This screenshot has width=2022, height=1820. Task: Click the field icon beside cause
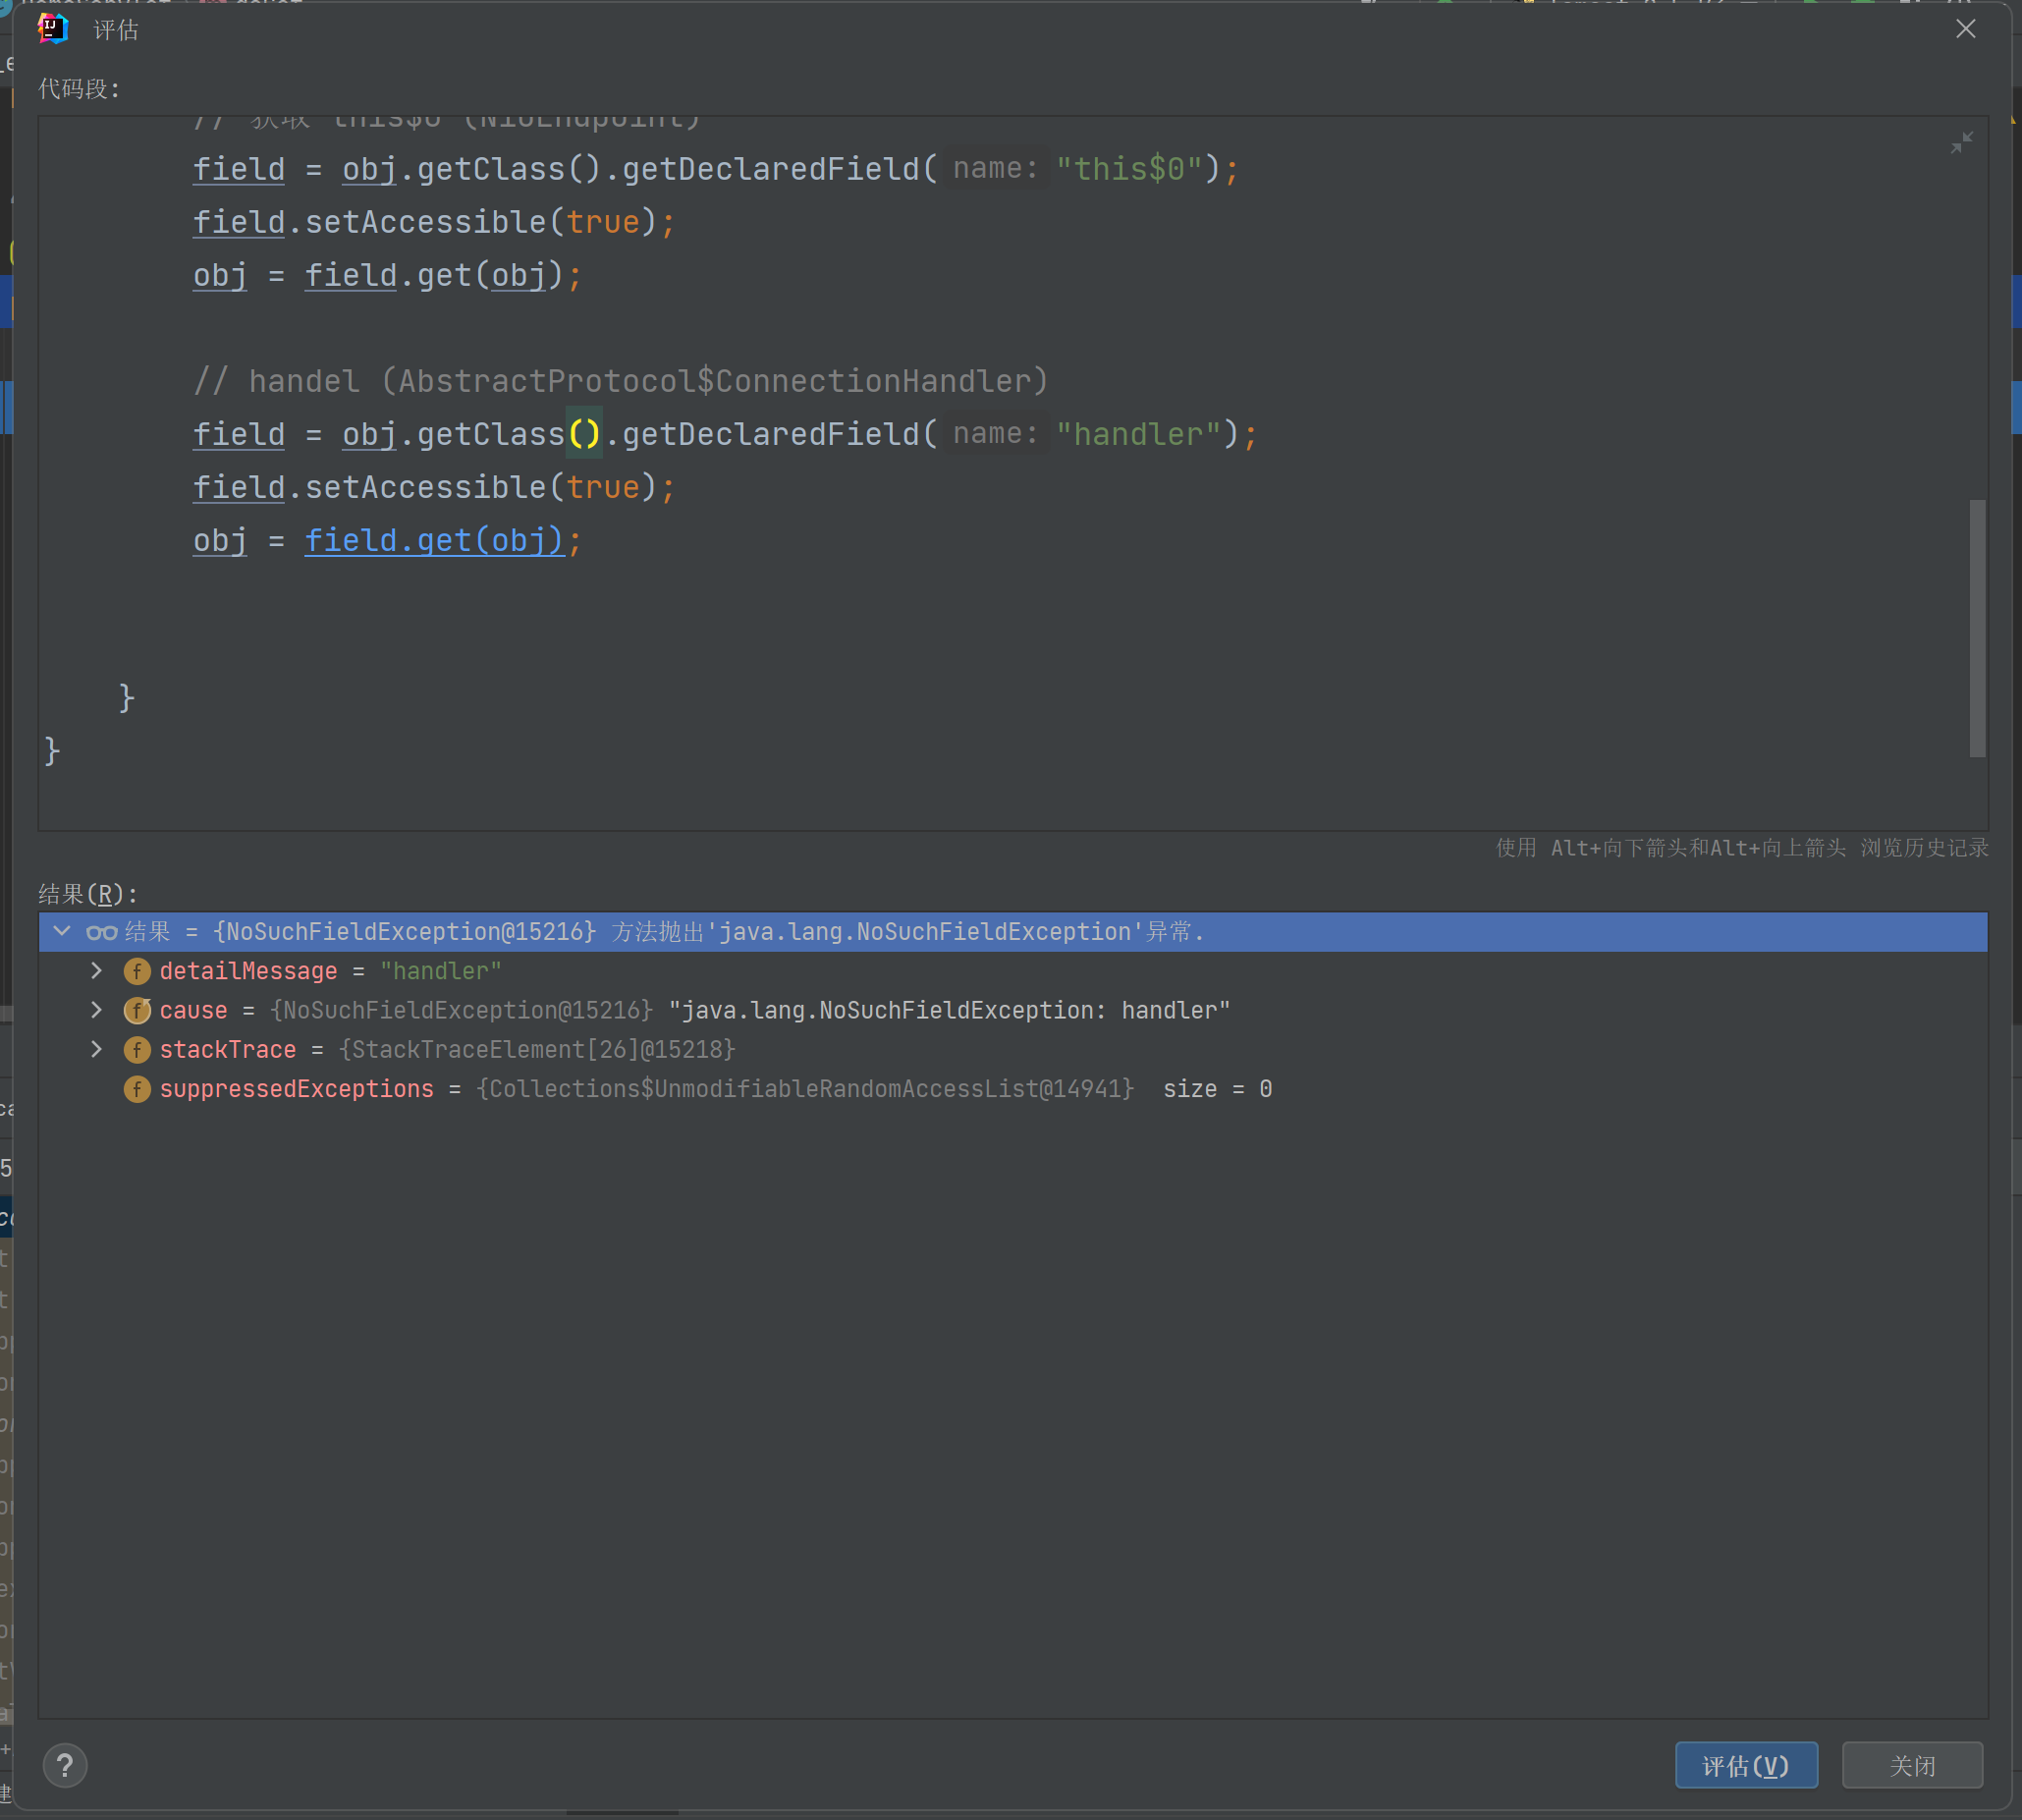[137, 1010]
